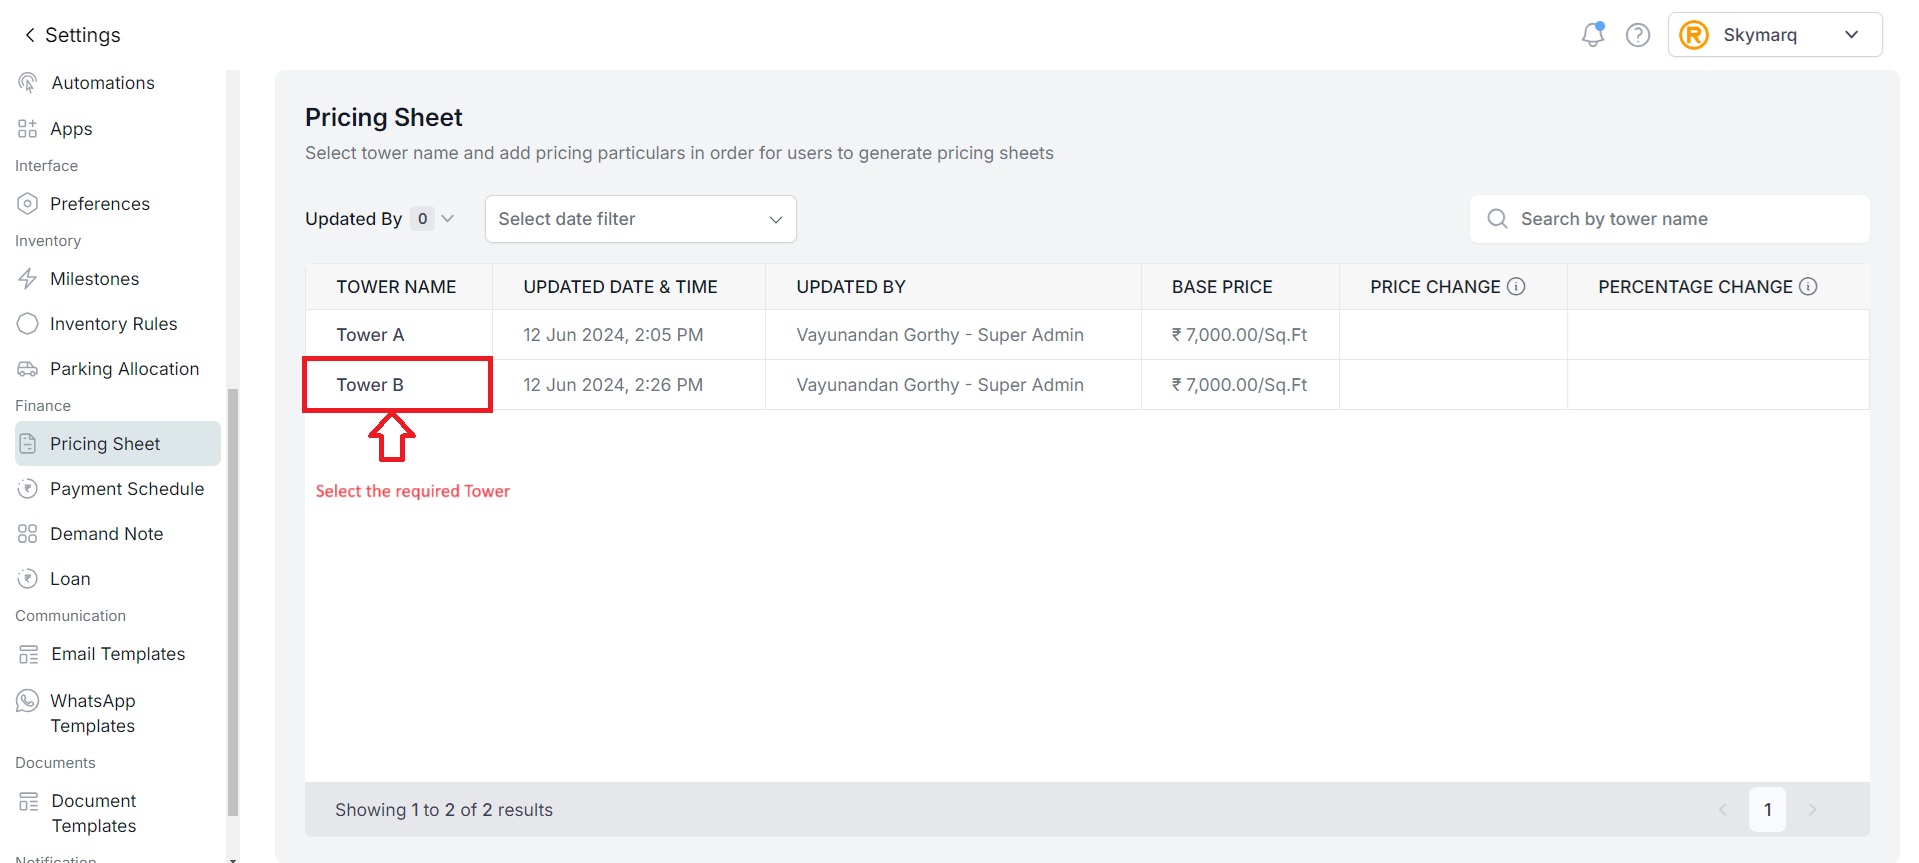This screenshot has height=863, width=1919.
Task: Open the notifications bell icon
Action: click(x=1593, y=35)
